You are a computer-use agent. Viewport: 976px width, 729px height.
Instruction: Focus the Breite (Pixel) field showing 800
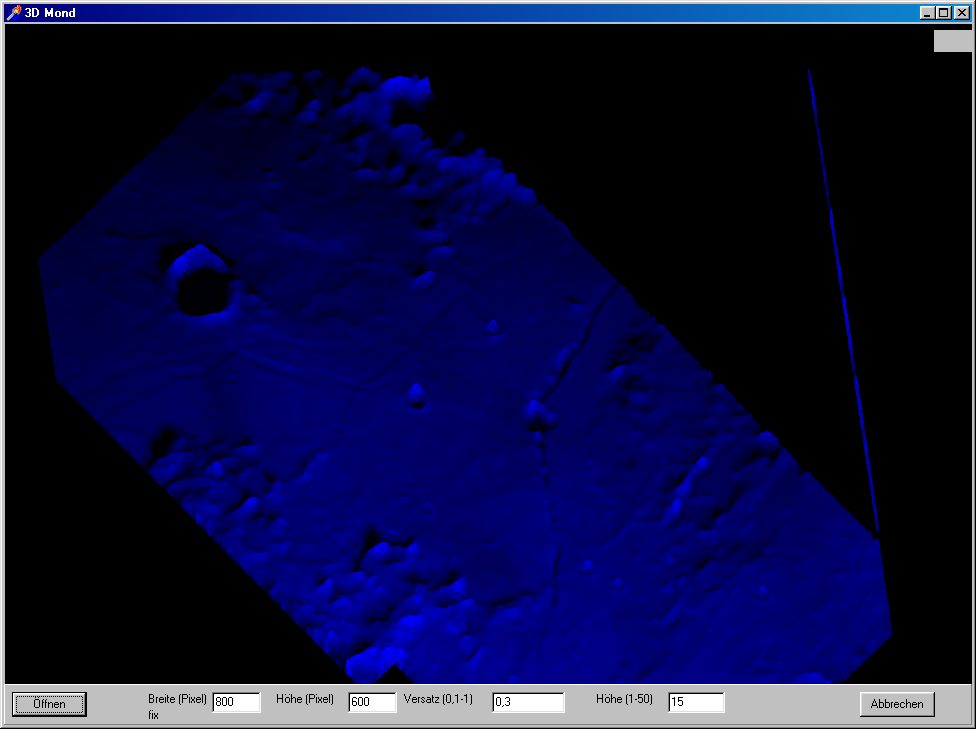click(236, 703)
